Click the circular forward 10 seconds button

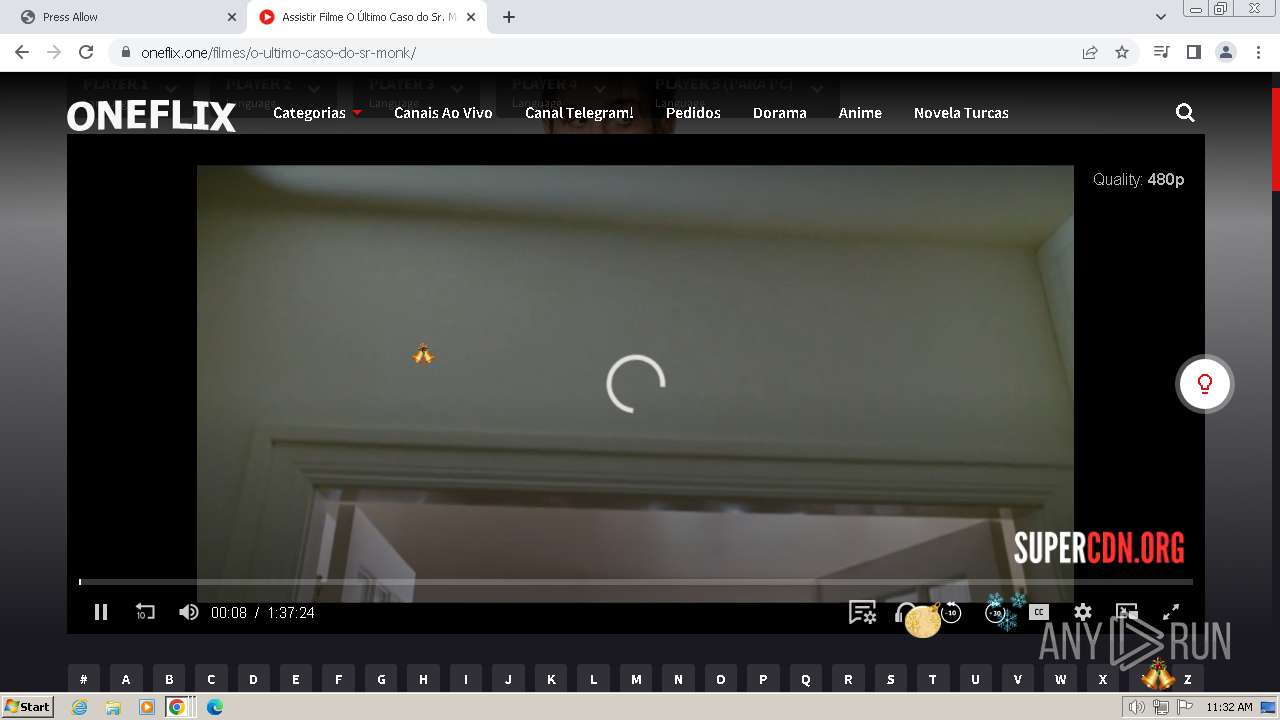[995, 612]
